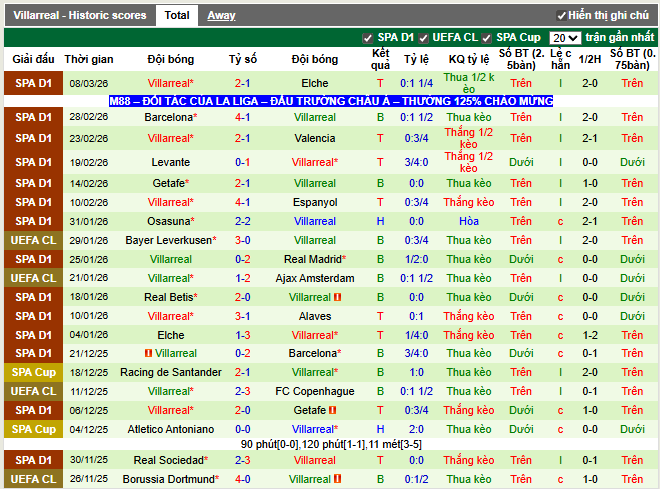Click red card icon beside Villarreal versus Borussia Dortmund

338,479
